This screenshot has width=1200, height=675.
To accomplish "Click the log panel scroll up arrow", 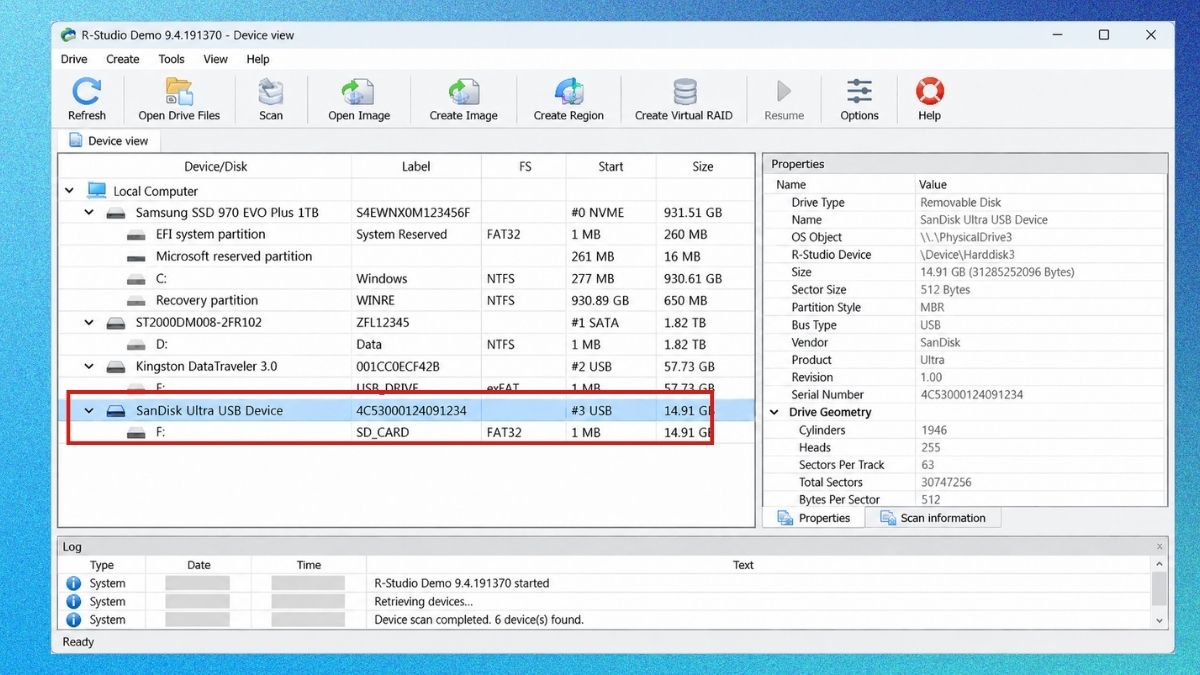I will [x=1159, y=565].
